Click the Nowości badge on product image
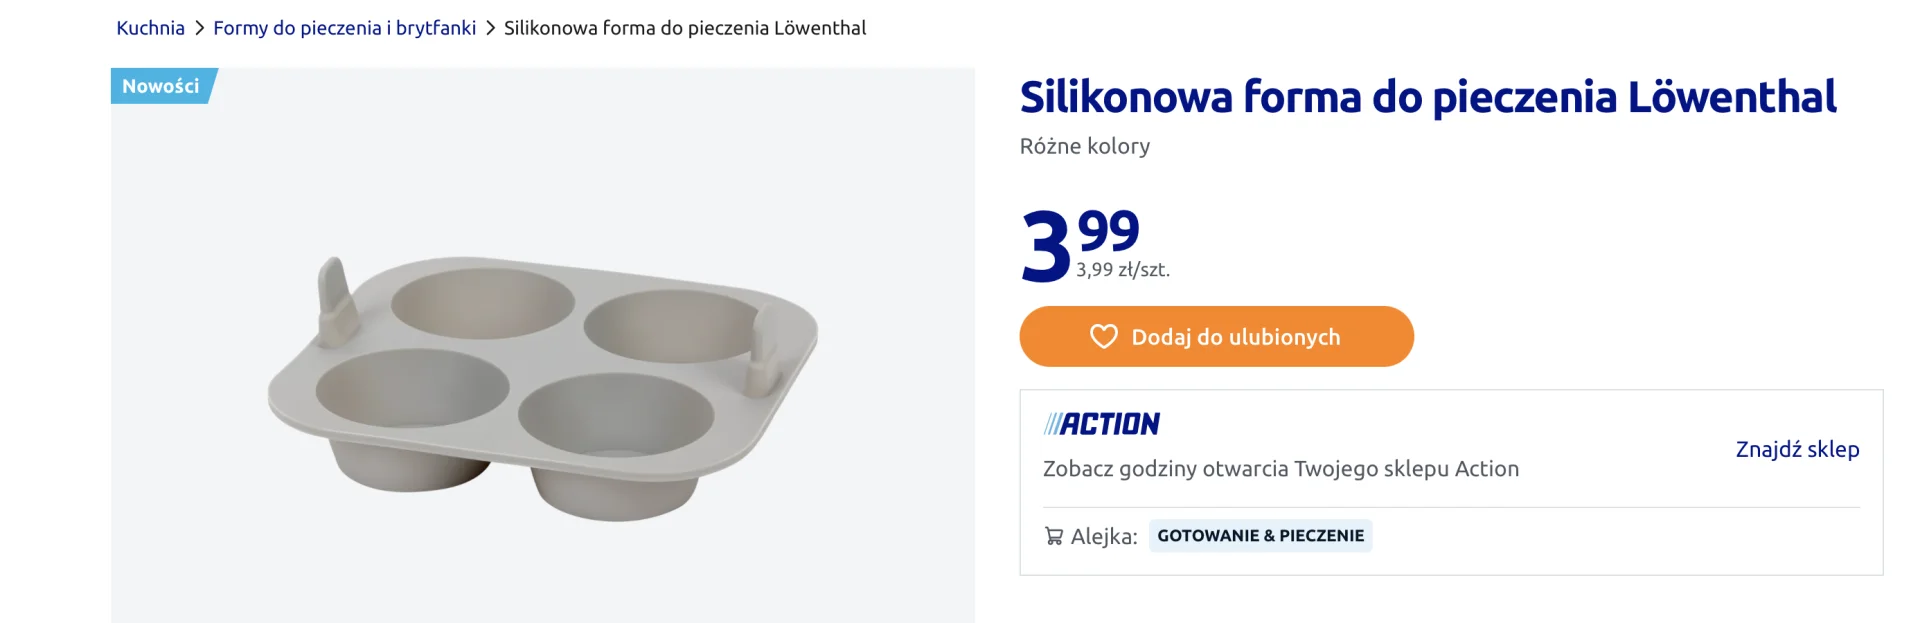The height and width of the screenshot is (623, 1920). tap(163, 86)
